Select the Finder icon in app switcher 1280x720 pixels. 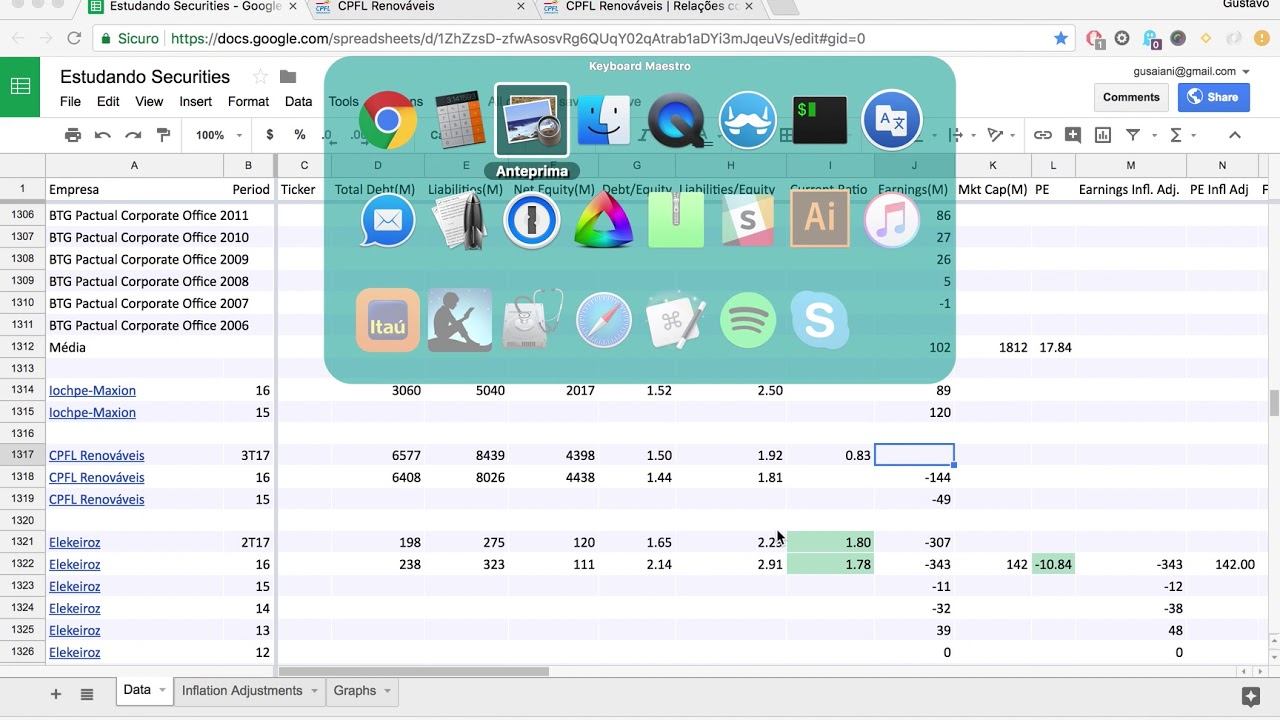click(604, 121)
